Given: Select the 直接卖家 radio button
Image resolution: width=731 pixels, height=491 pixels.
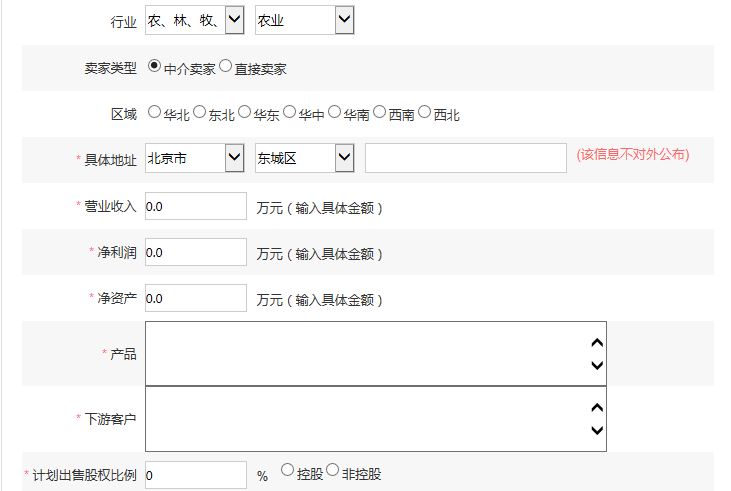Looking at the screenshot, I should coord(225,66).
